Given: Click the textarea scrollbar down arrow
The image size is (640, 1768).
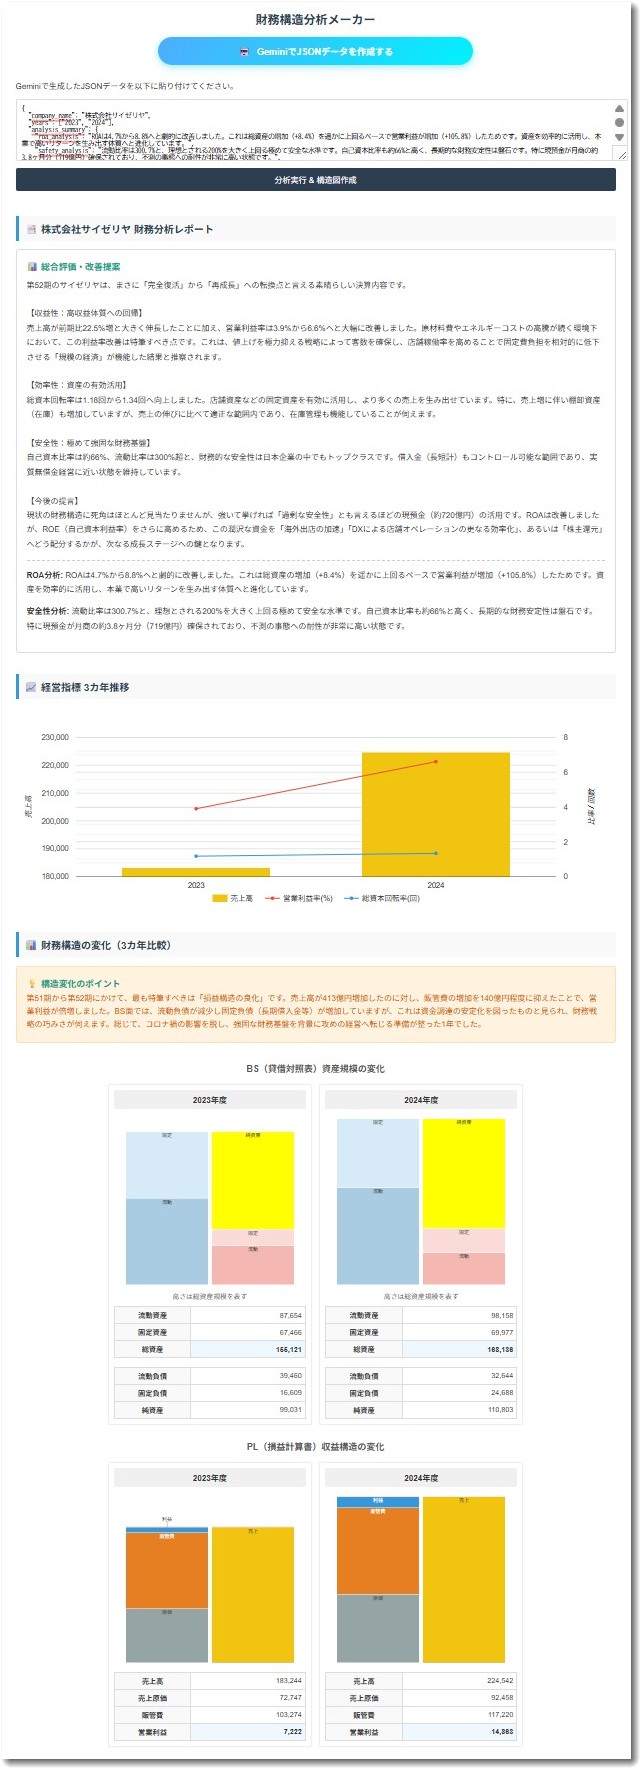Looking at the screenshot, I should coord(619,137).
